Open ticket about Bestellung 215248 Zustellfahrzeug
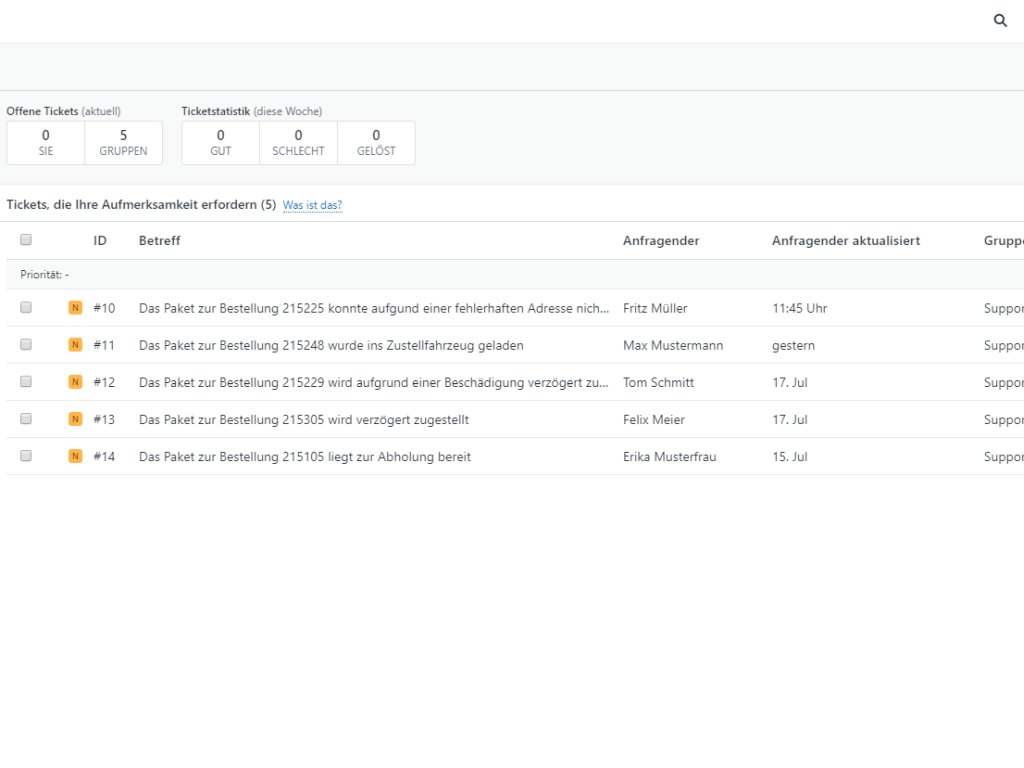Viewport: 1024px width, 768px height. point(331,346)
